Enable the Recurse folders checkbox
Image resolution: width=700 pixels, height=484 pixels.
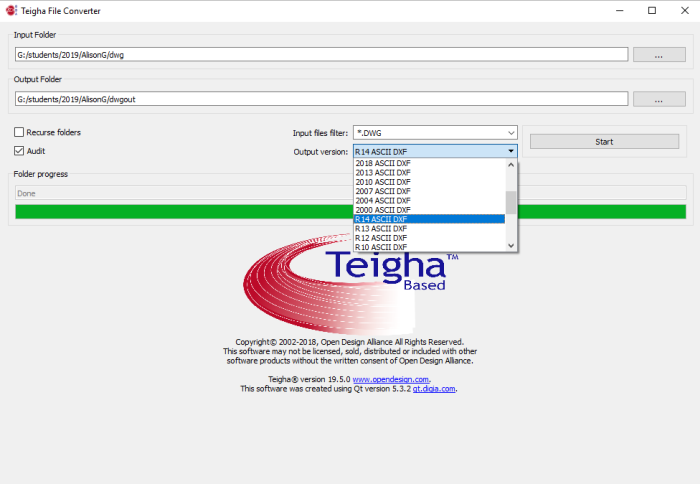(x=19, y=132)
